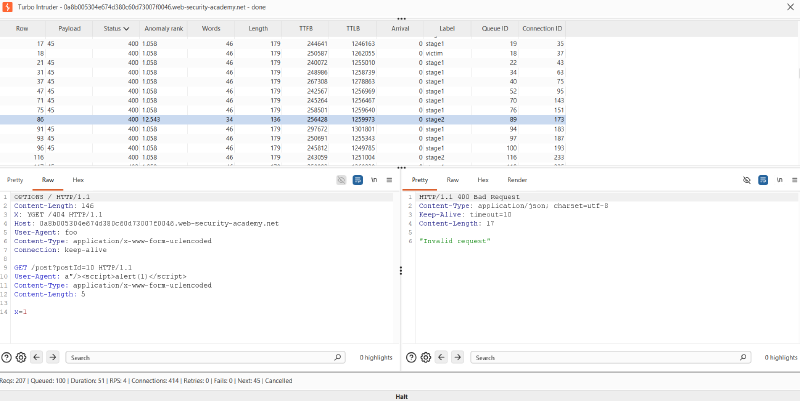Toggle hidden-content eye icon in request panel
The height and width of the screenshot is (401, 800).
coord(341,180)
